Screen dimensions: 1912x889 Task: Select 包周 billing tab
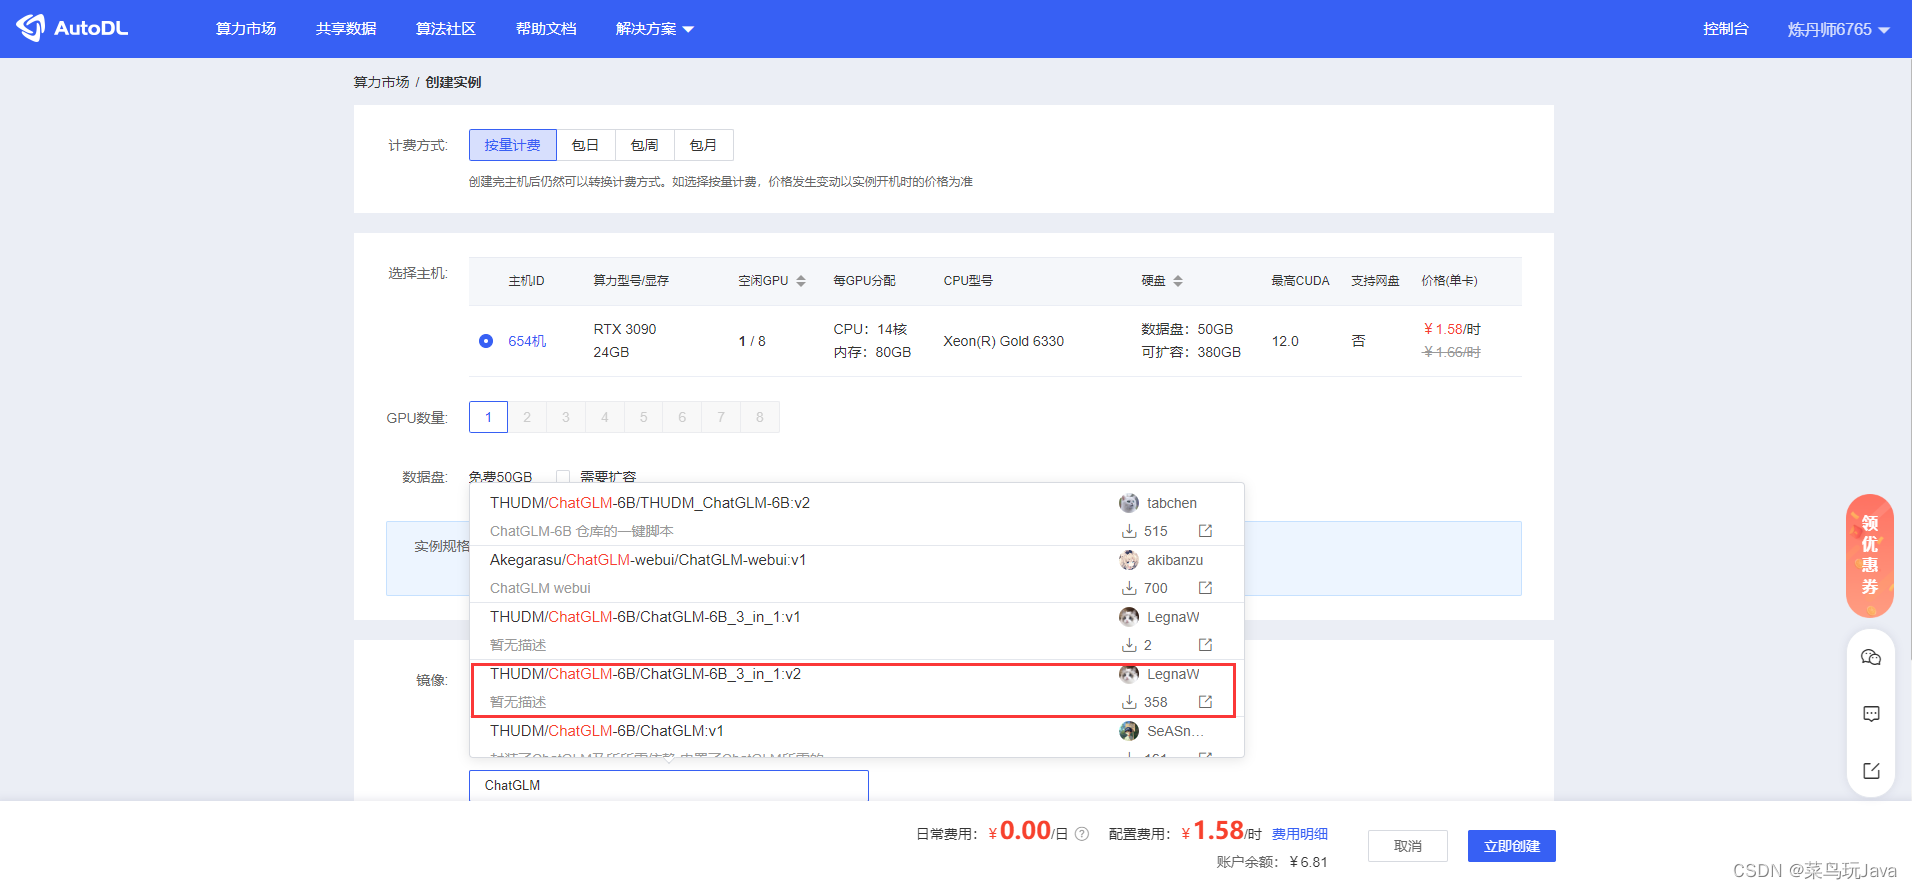pos(644,145)
